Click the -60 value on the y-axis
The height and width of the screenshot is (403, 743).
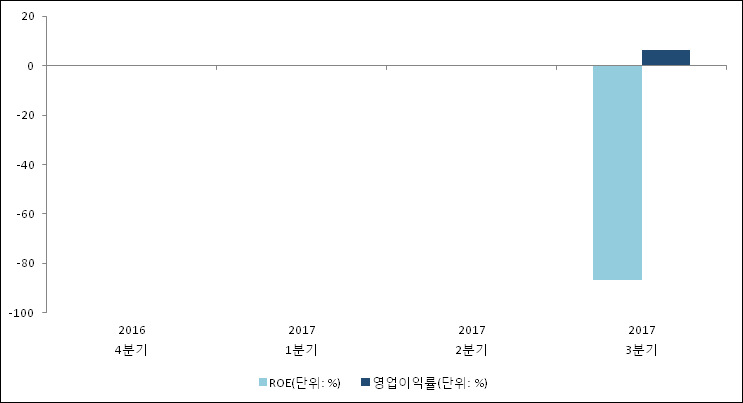pos(25,214)
